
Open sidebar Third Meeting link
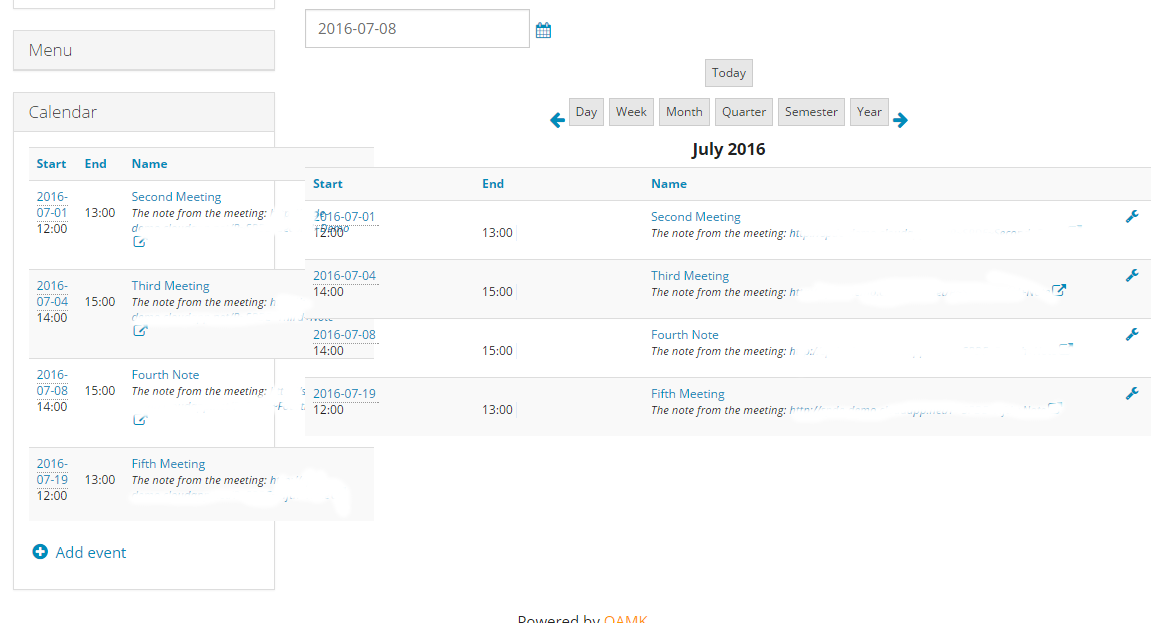(170, 285)
